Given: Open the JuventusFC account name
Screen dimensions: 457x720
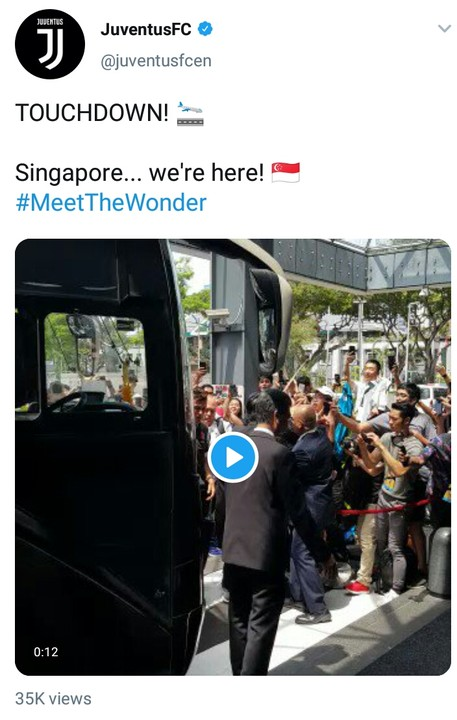Looking at the screenshot, I should tap(146, 29).
